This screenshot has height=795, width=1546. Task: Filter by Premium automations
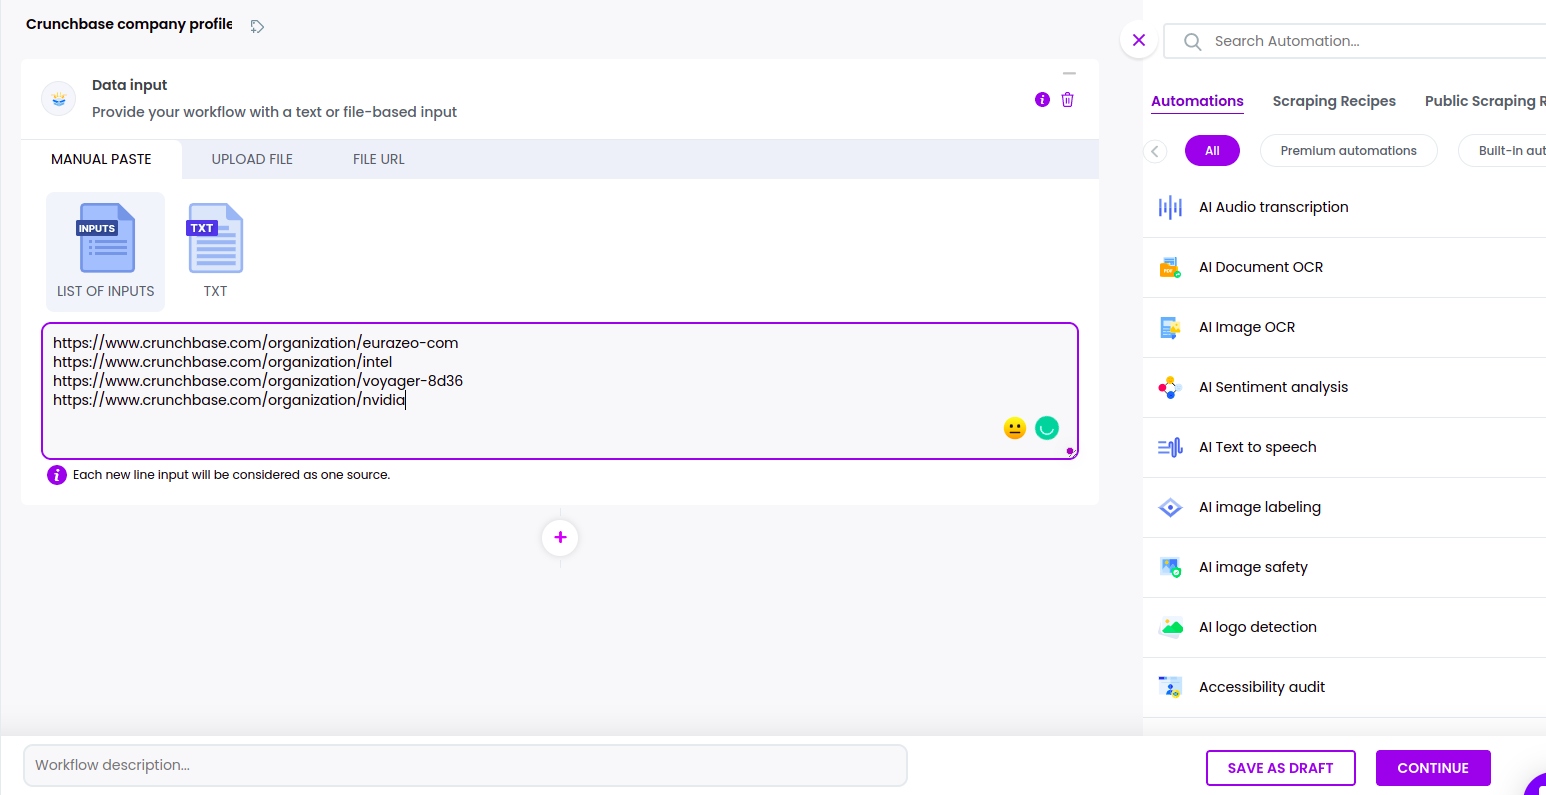[x=1348, y=150]
